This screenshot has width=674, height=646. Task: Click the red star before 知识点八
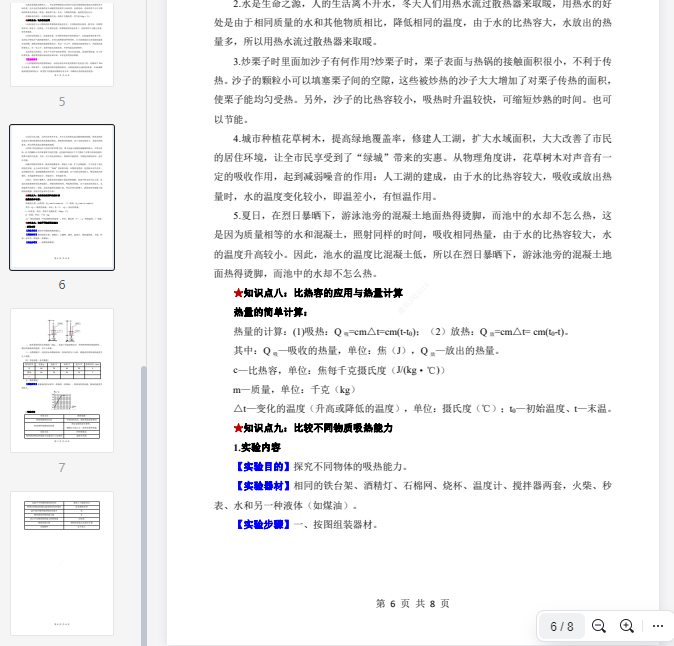pos(238,293)
